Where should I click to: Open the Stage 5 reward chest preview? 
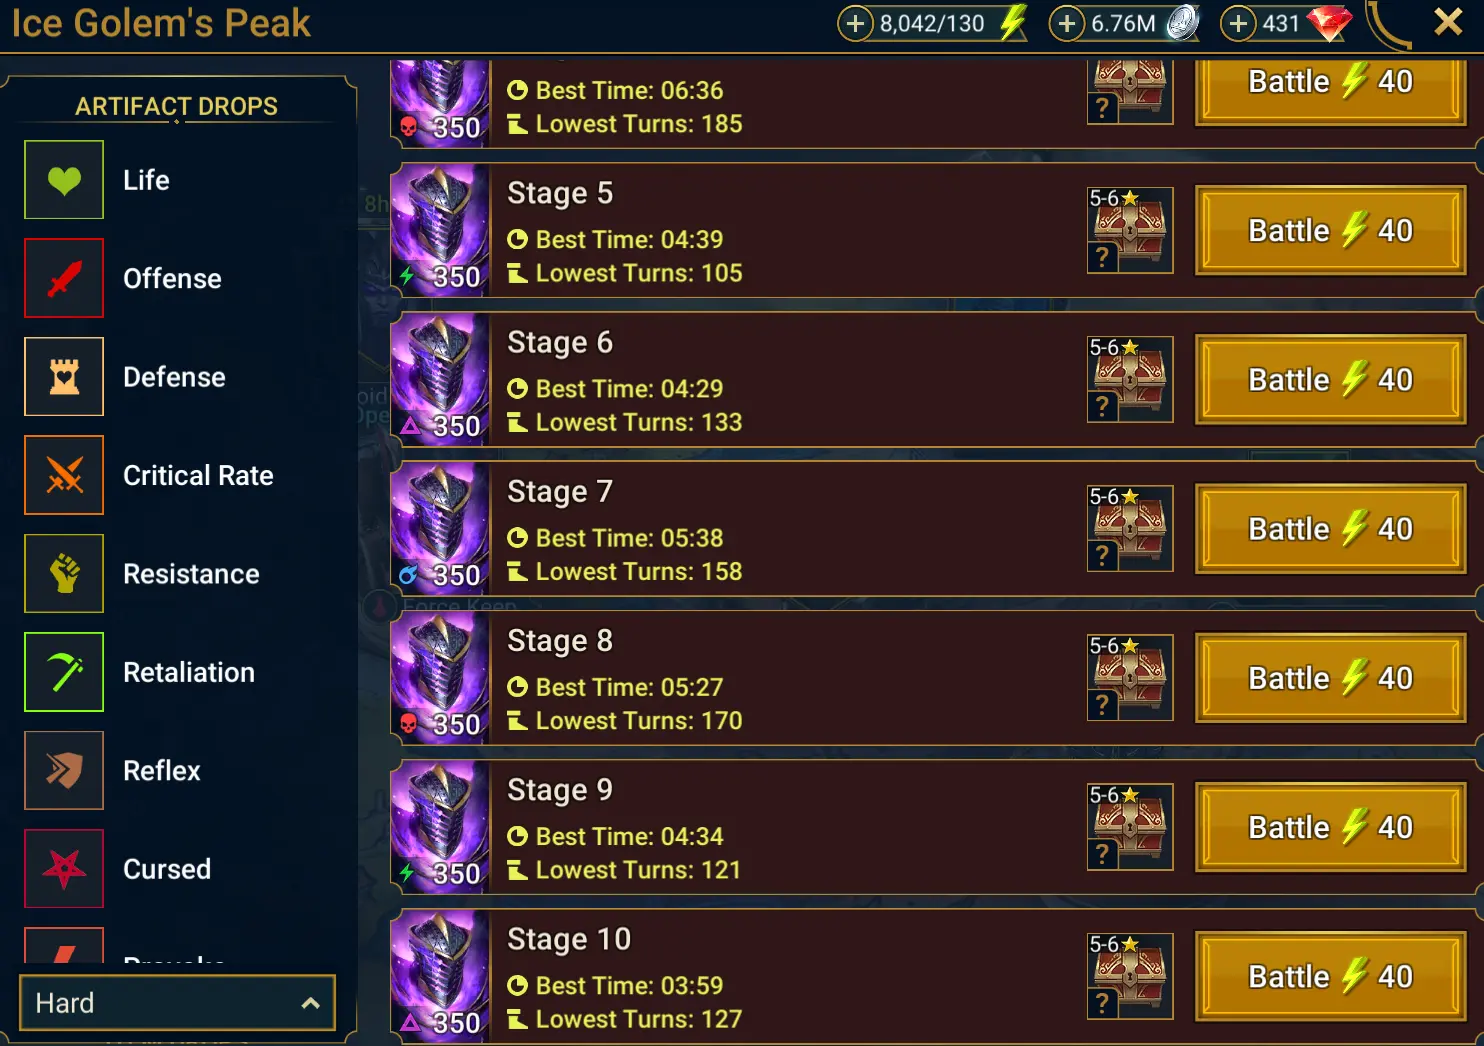1130,230
